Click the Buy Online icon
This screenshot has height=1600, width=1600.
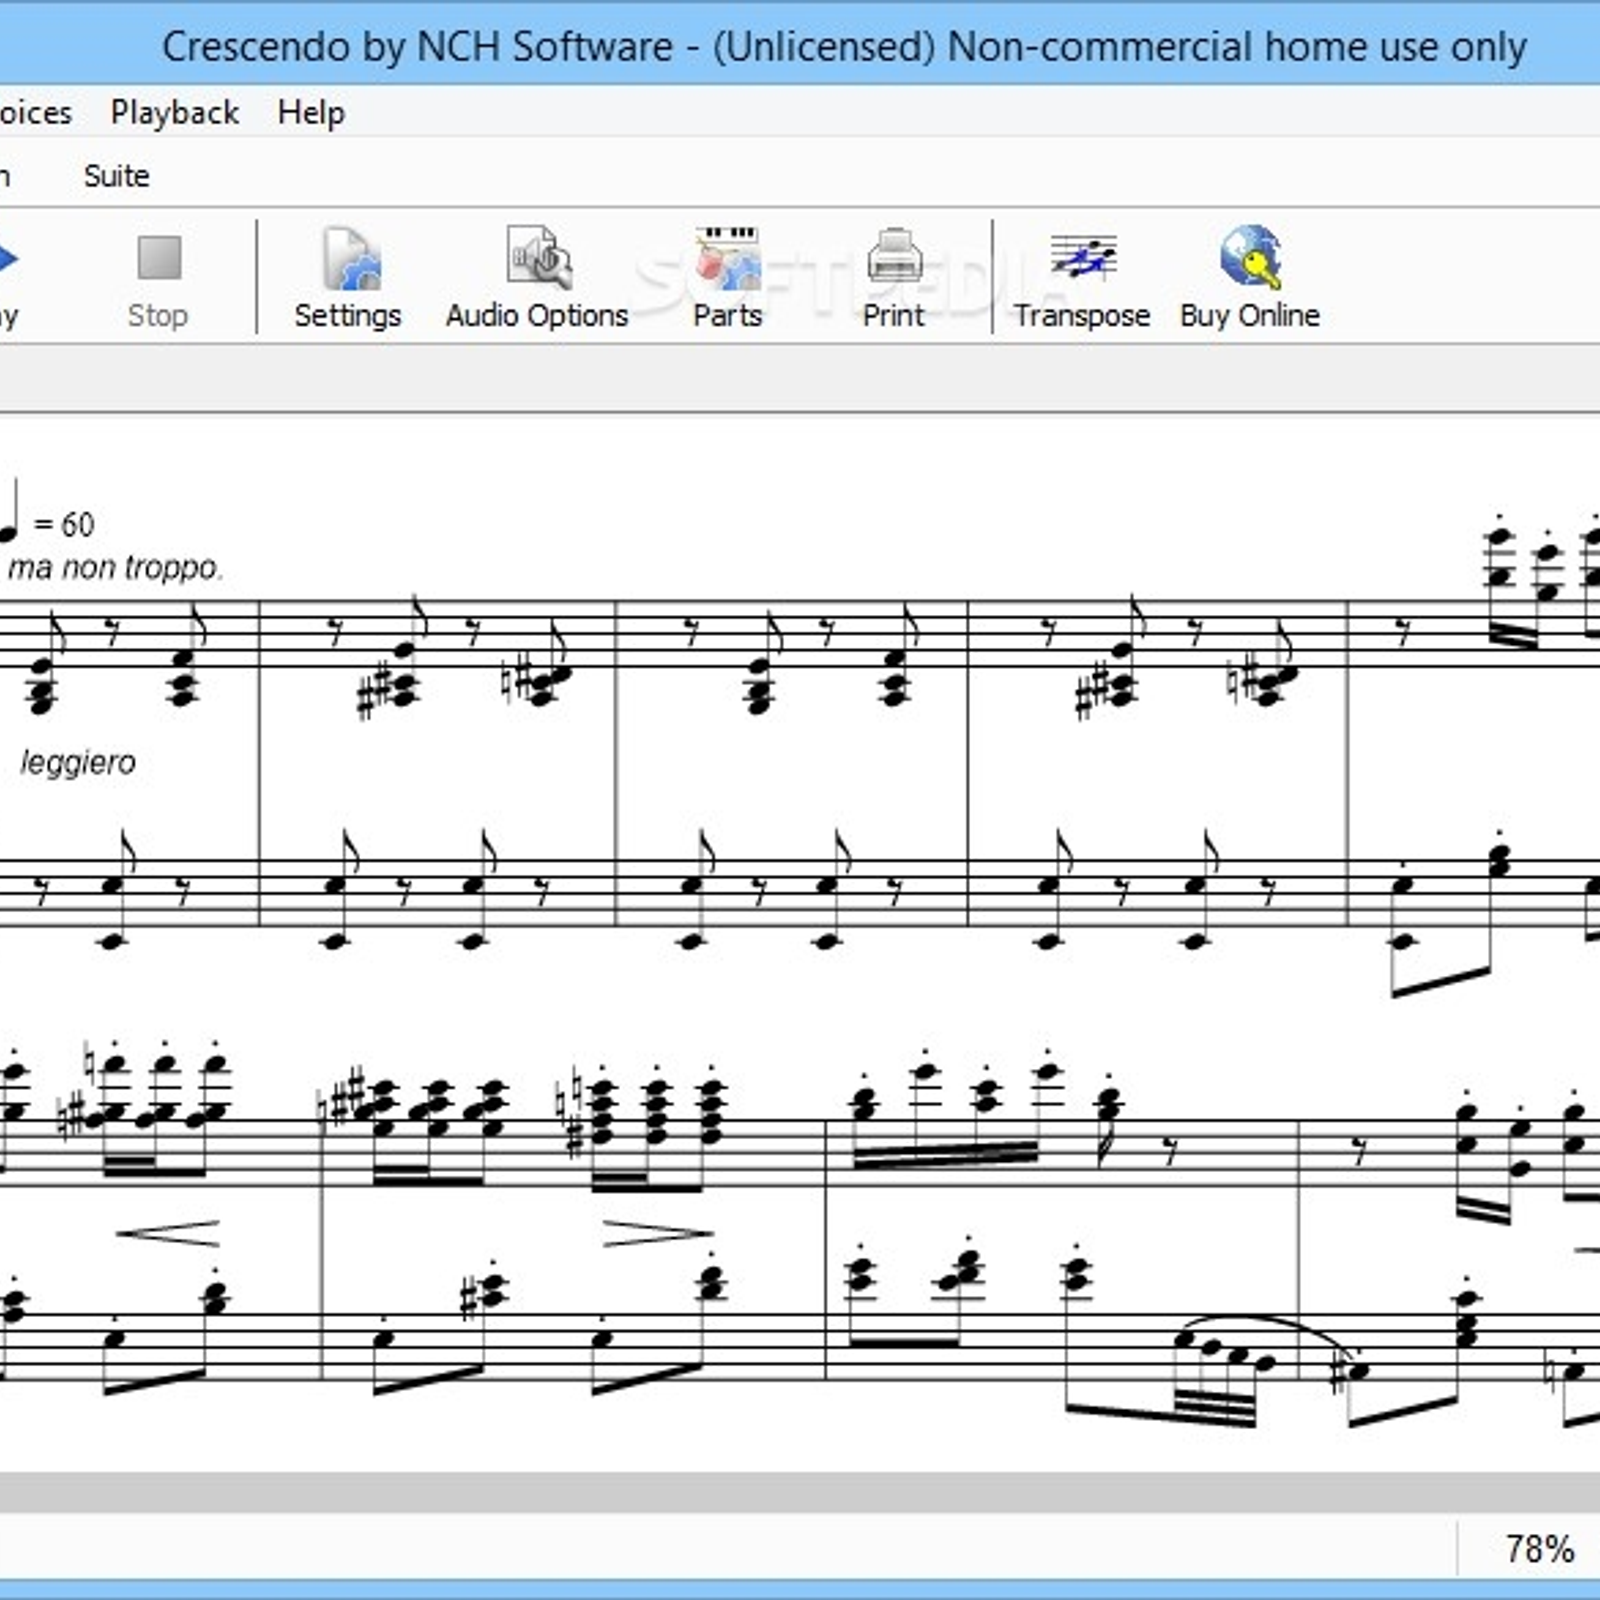(1249, 279)
